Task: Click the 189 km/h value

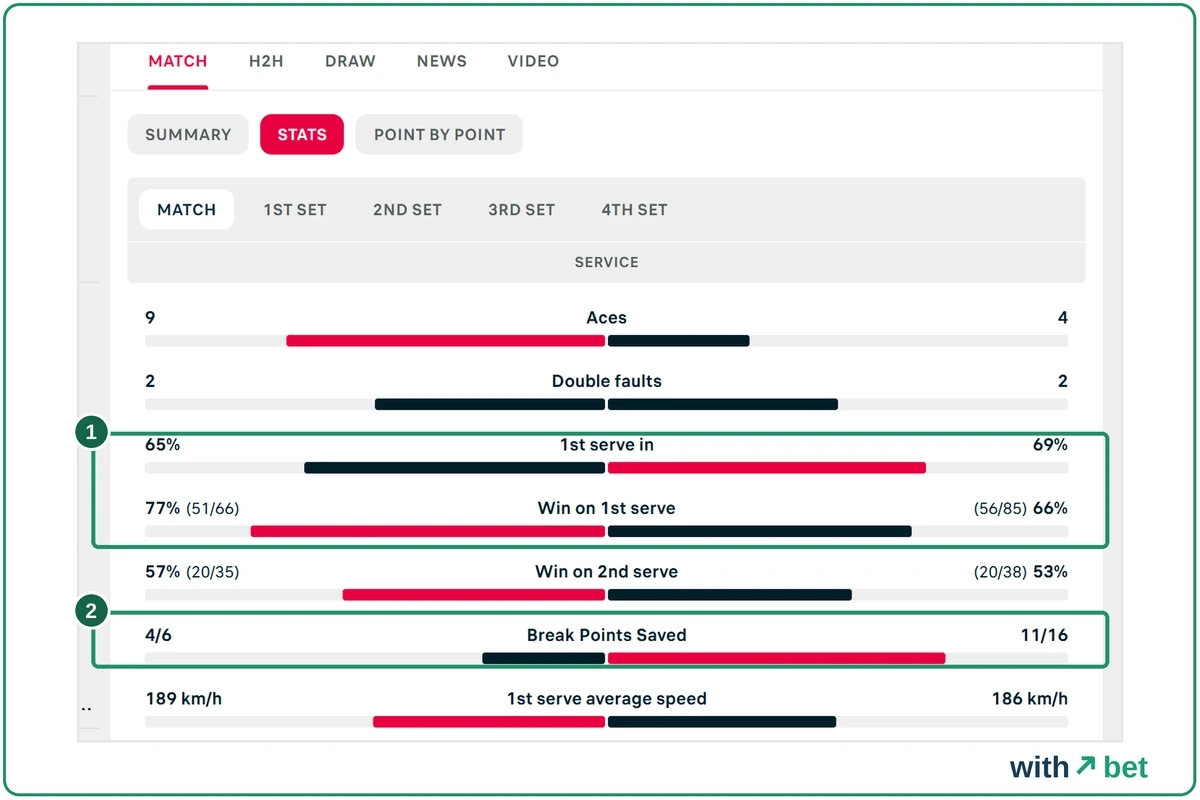Action: [x=184, y=699]
